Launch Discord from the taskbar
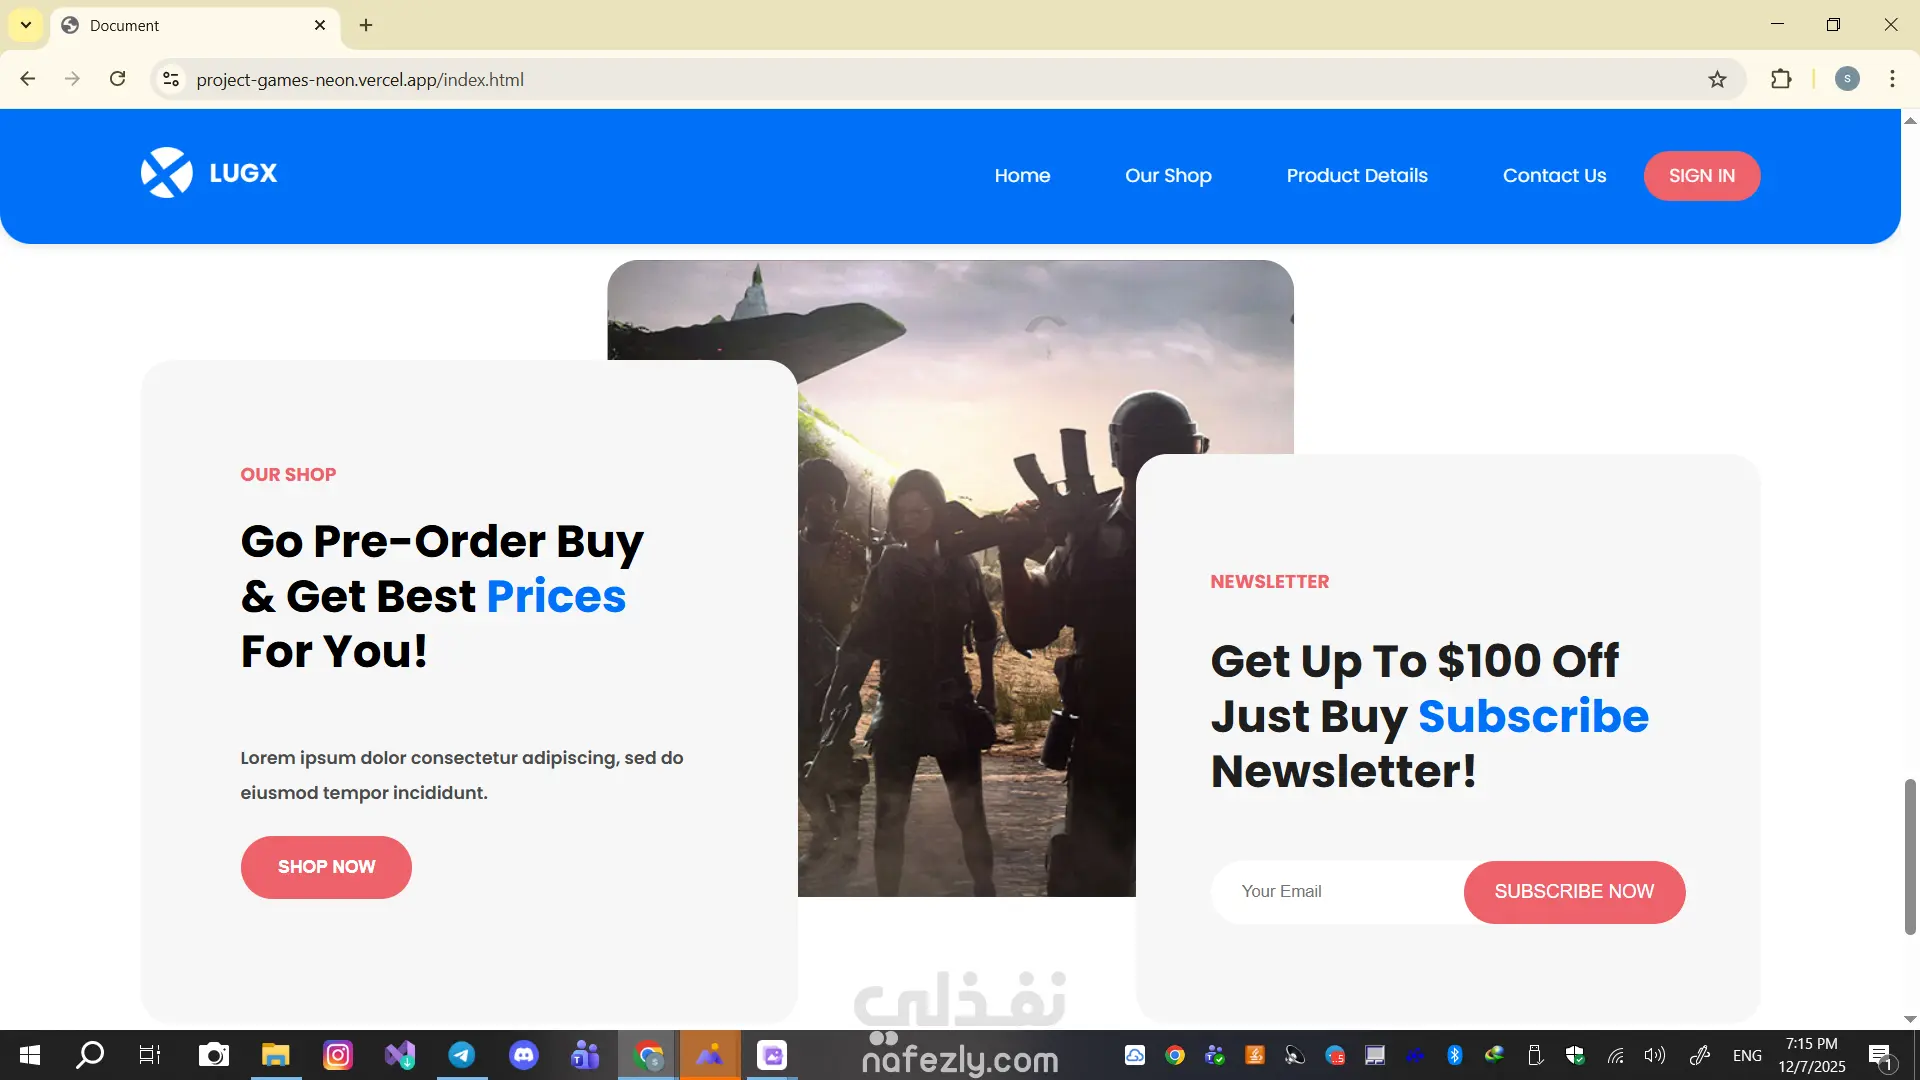The height and width of the screenshot is (1080, 1920). pos(523,1055)
